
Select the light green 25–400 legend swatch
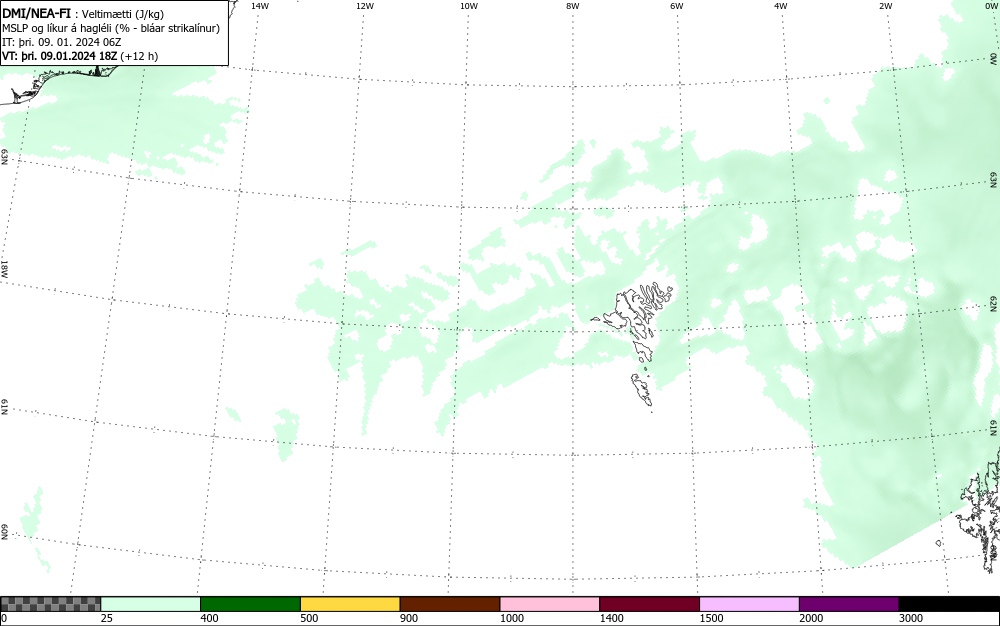coord(151,604)
